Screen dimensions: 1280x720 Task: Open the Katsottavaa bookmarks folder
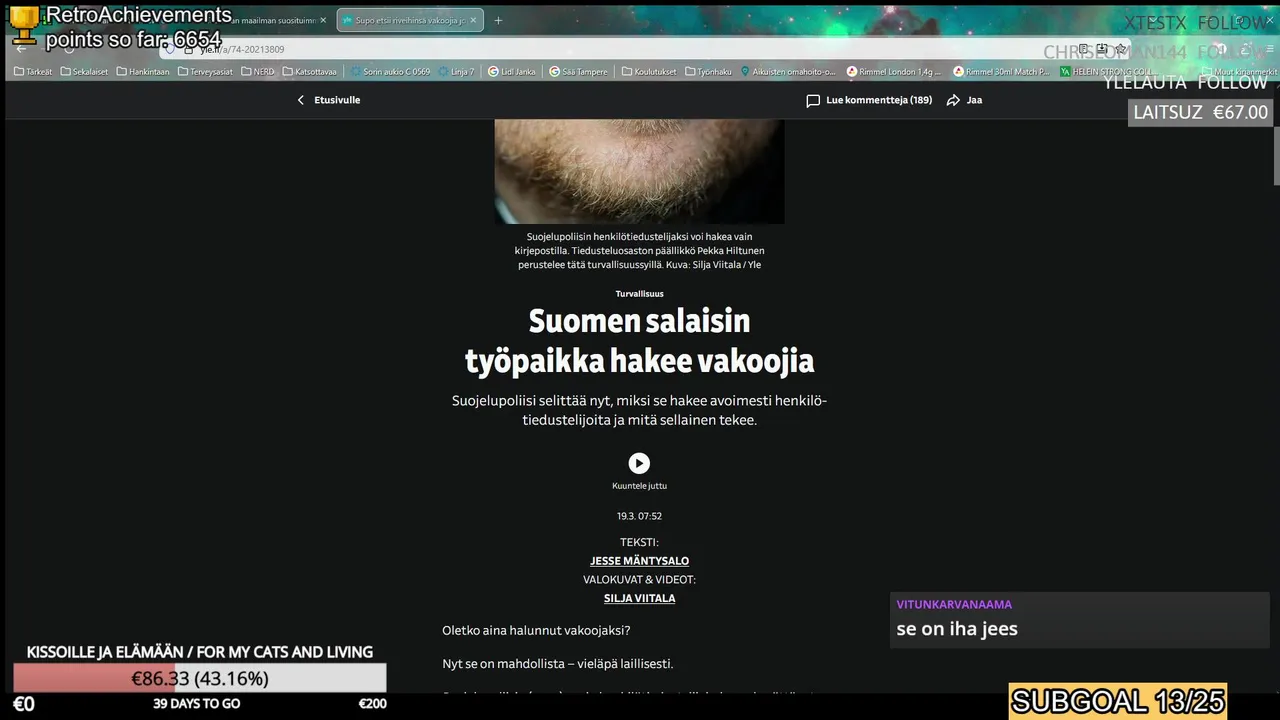[311, 72]
